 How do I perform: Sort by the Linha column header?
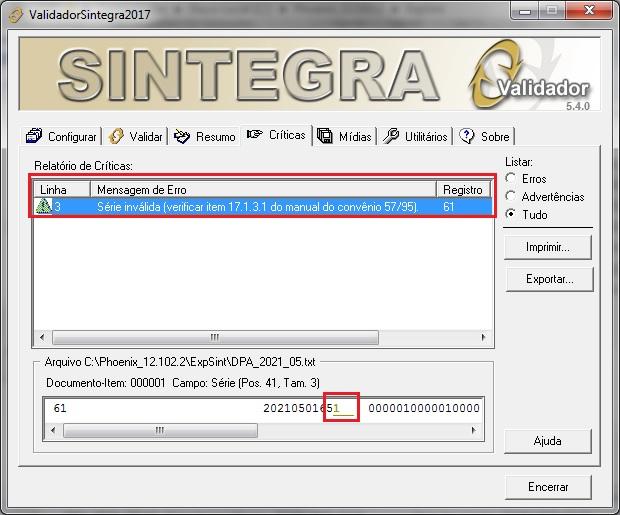click(x=62, y=190)
